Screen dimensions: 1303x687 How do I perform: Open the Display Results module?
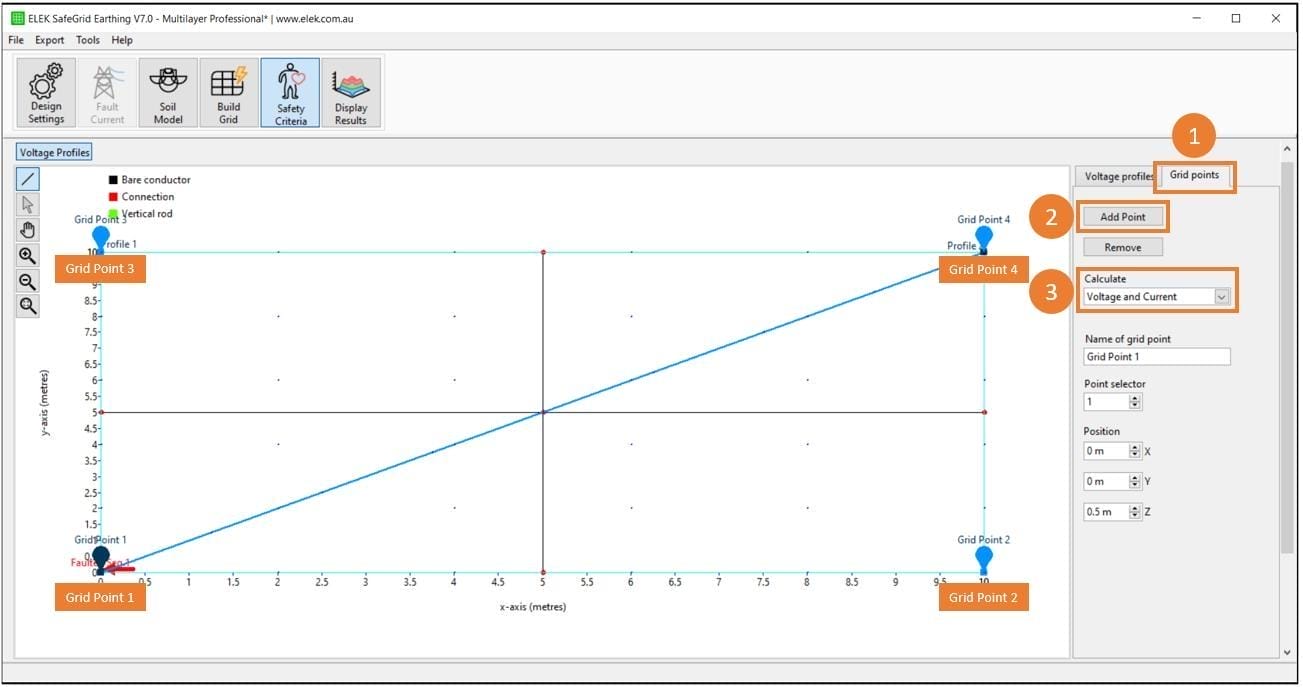point(351,93)
